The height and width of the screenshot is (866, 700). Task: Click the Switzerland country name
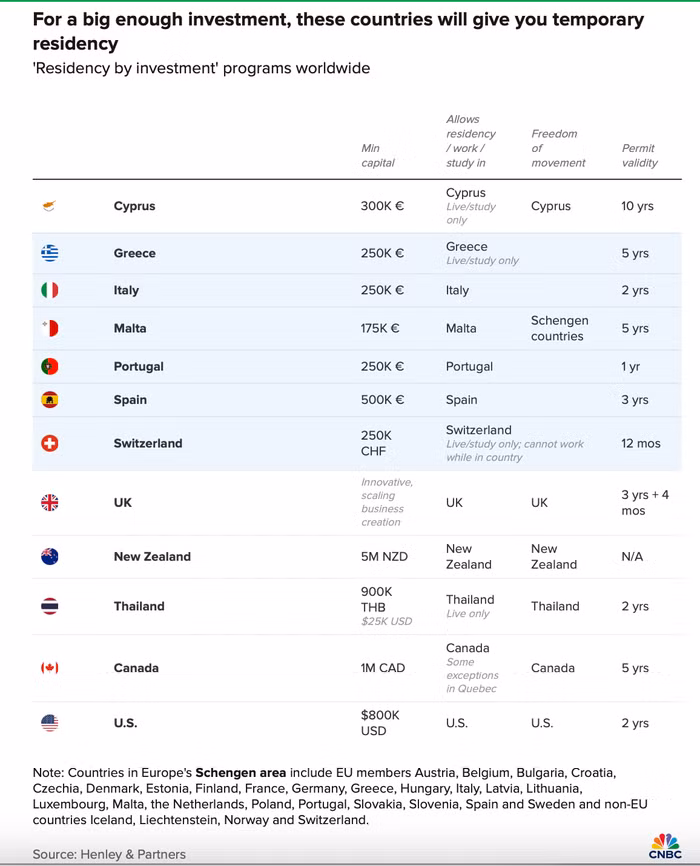coord(148,443)
